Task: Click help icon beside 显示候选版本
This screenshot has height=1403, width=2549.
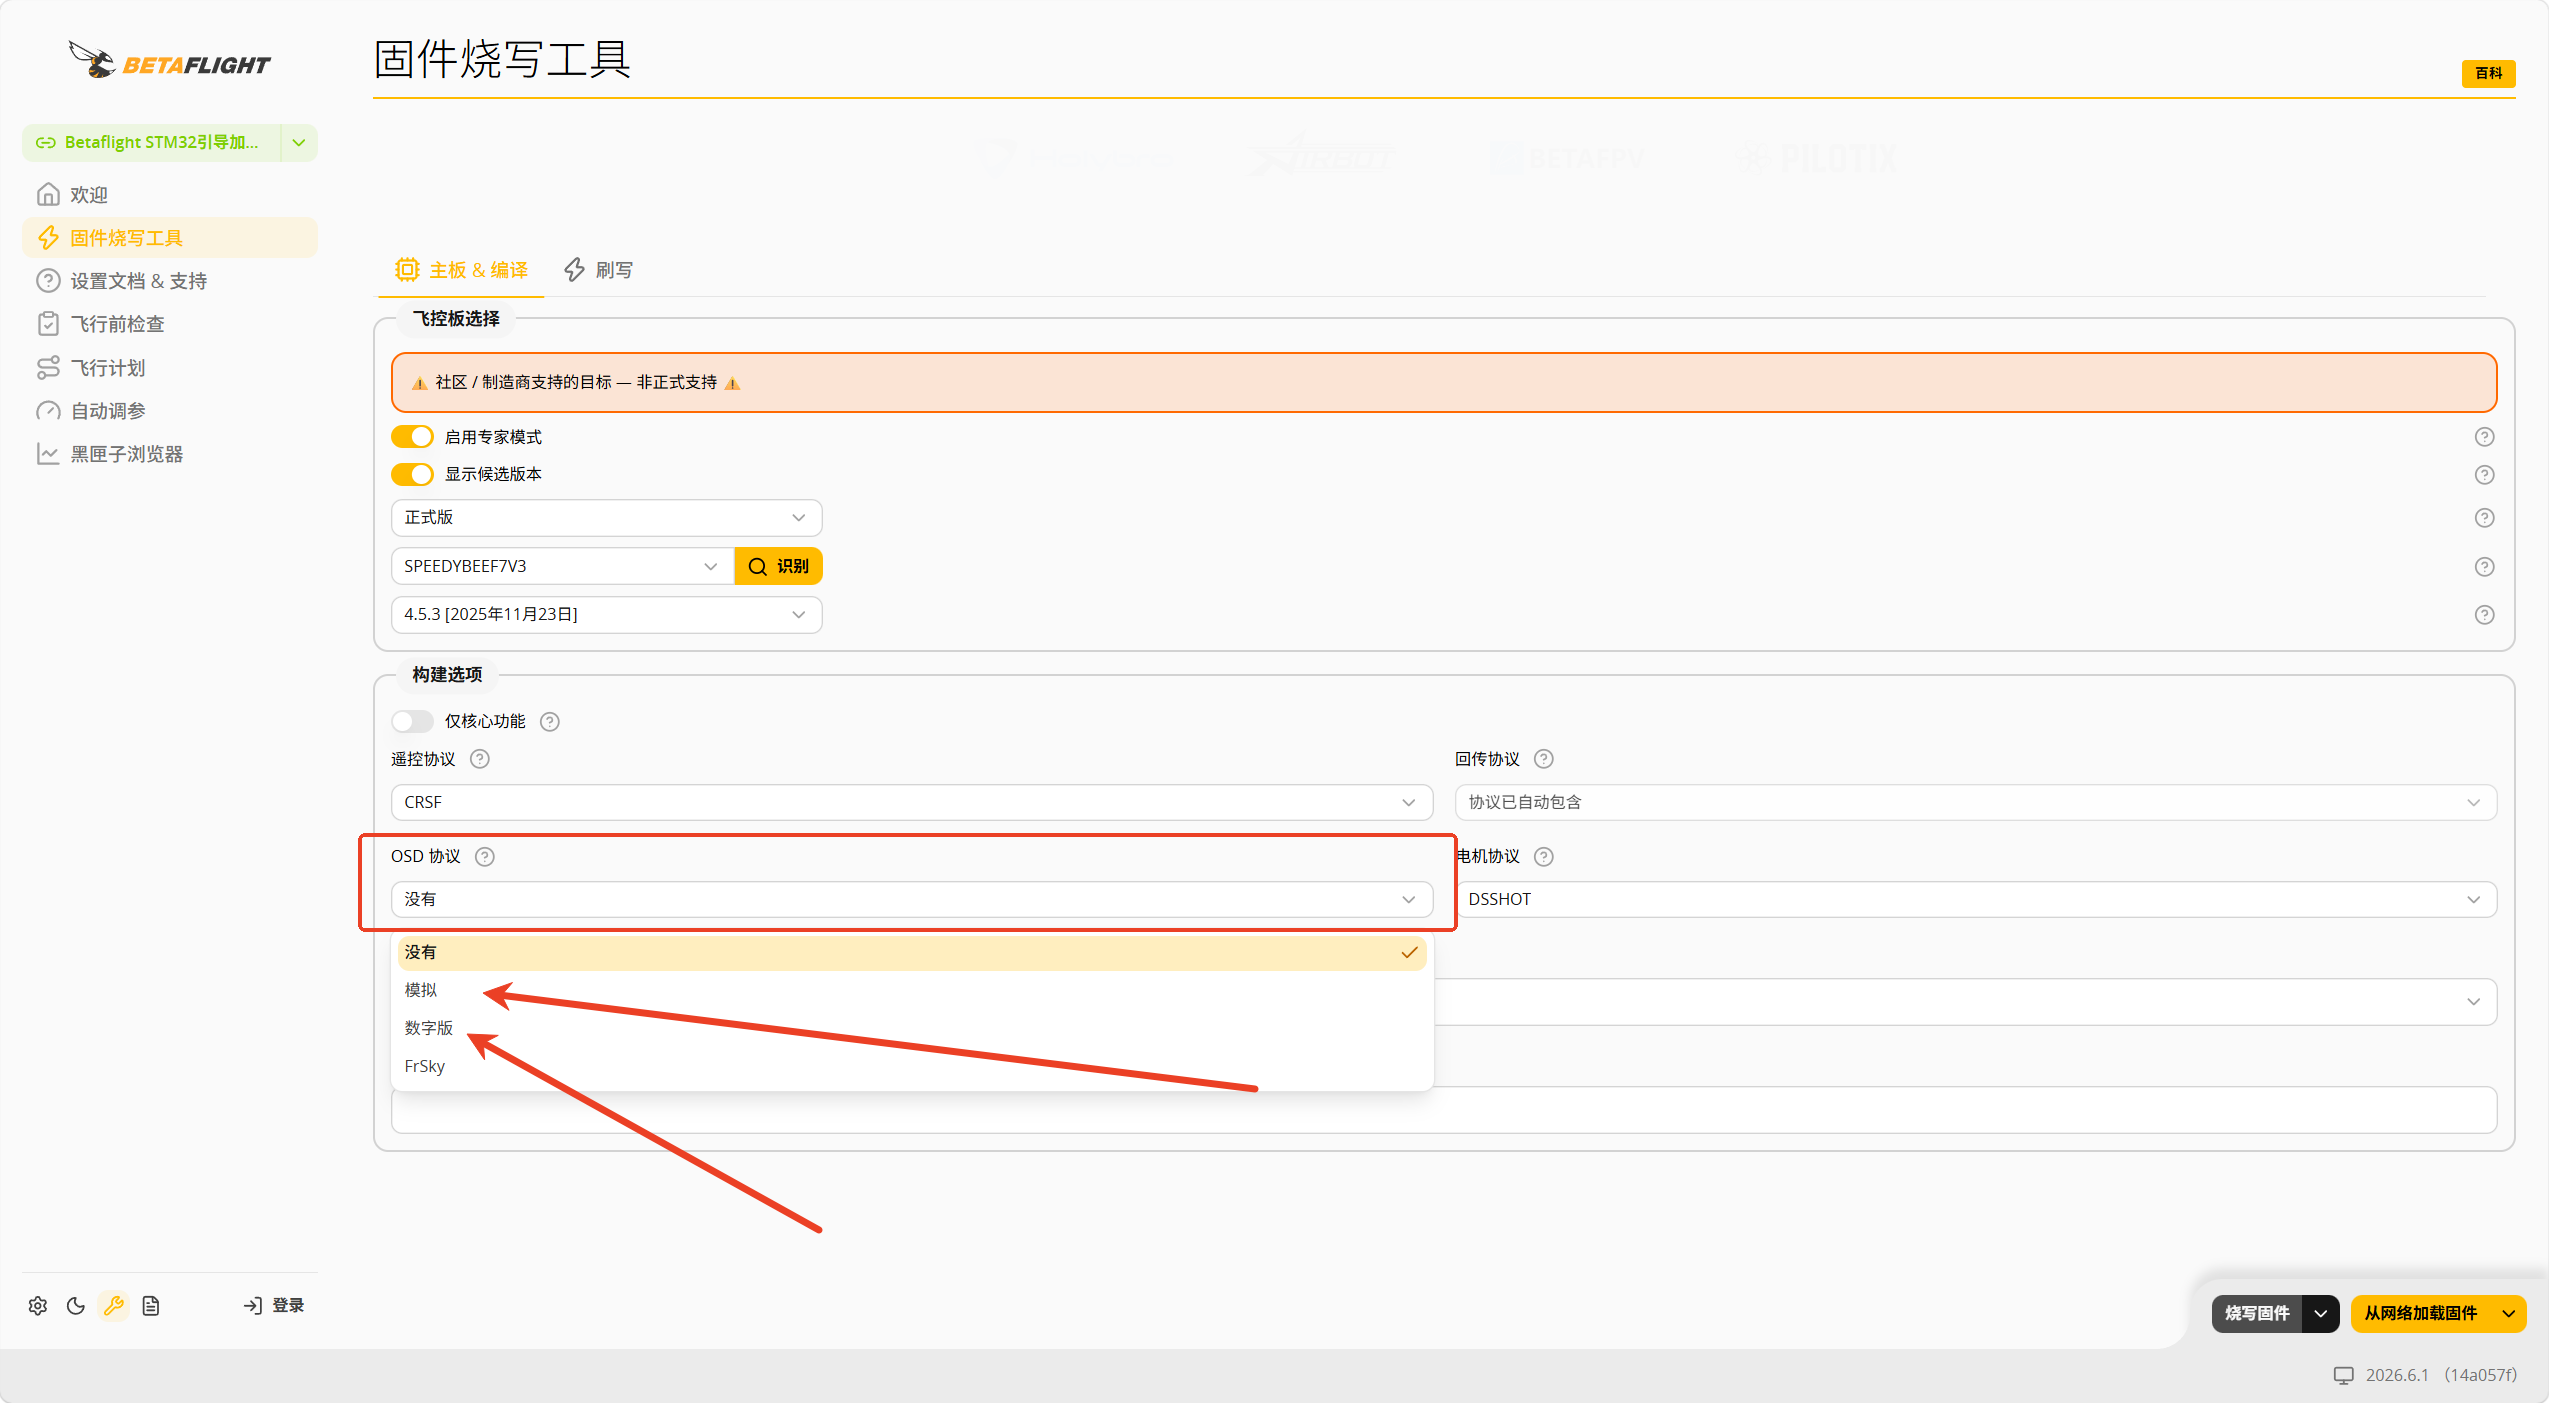Action: point(2484,475)
